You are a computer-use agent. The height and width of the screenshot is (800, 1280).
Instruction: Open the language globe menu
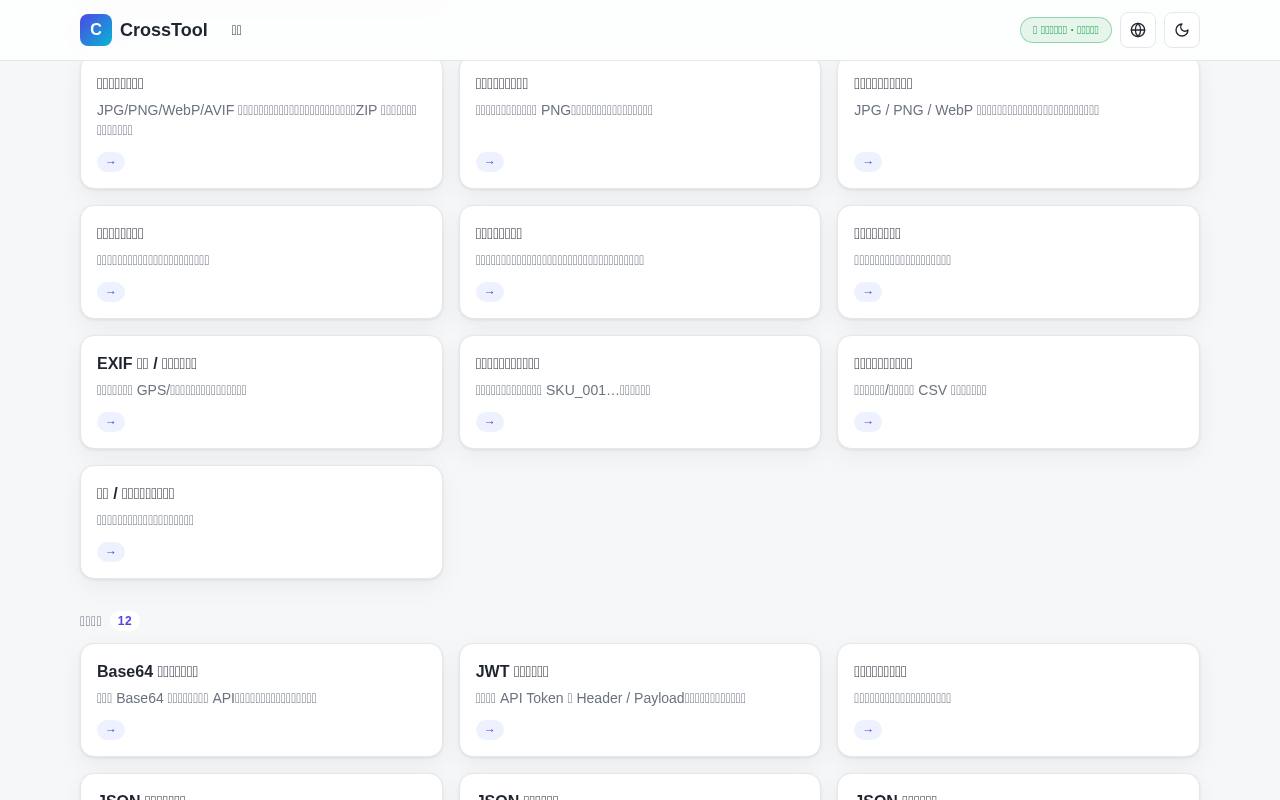1138,30
